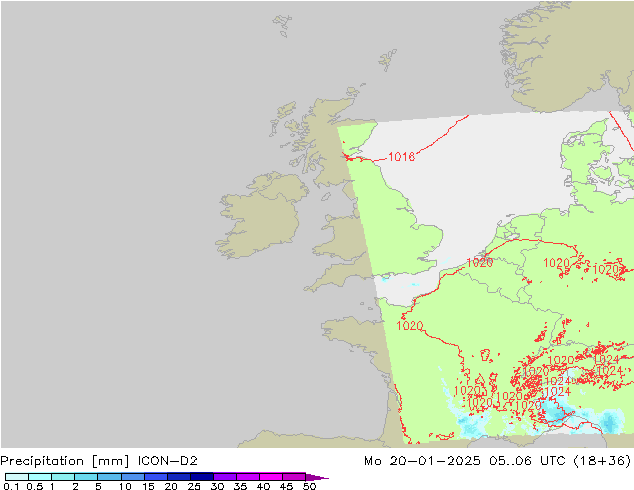Viewport: 634px width, 490px height.
Task: Click the legend value "10"
Action: click(x=125, y=486)
